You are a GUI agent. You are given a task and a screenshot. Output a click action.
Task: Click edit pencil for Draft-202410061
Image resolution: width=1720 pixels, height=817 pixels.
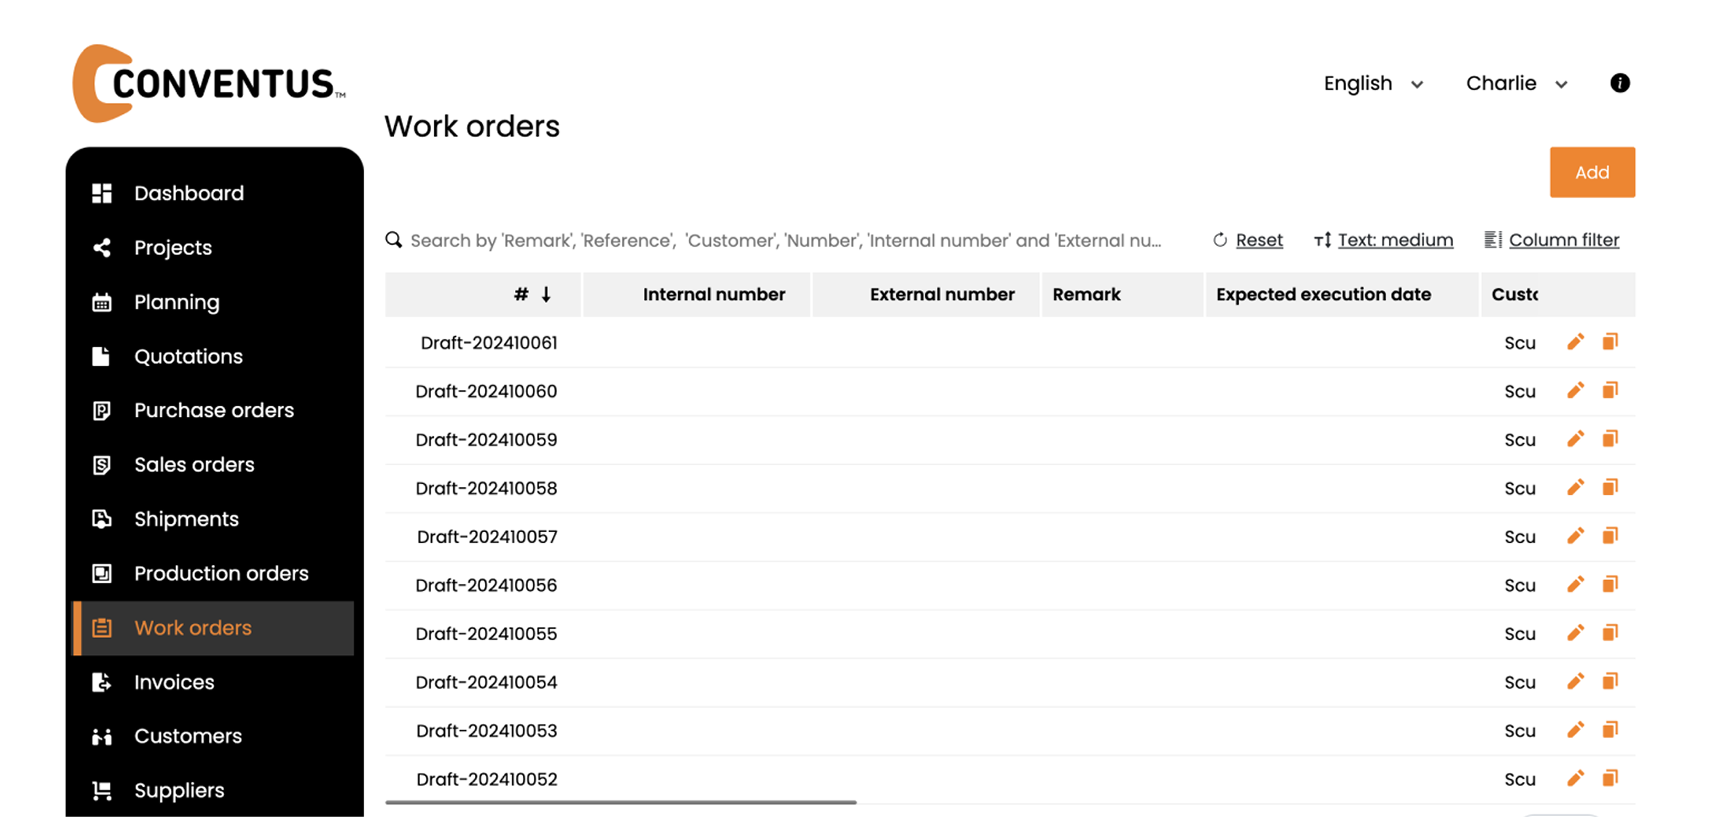[x=1575, y=342]
